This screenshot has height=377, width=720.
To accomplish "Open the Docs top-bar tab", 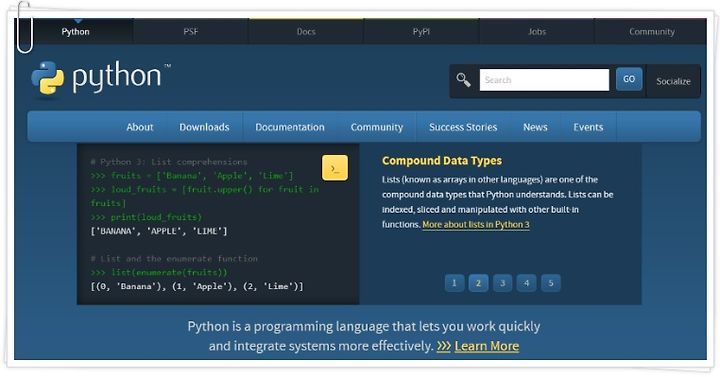I will pyautogui.click(x=306, y=32).
